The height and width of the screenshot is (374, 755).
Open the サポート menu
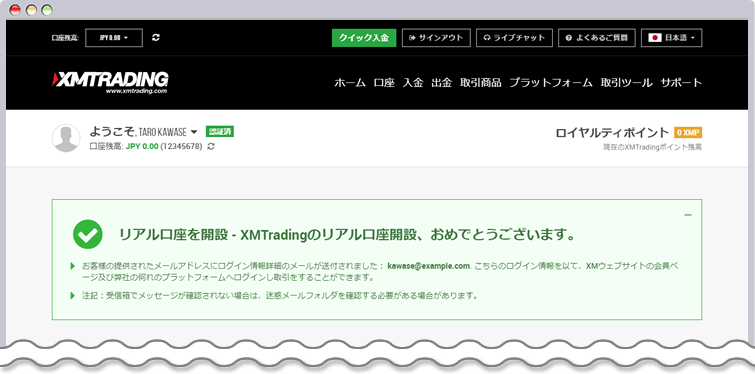(681, 83)
